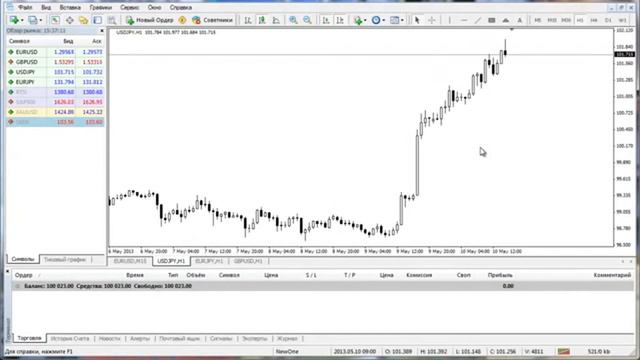The height and width of the screenshot is (360, 640).
Task: Expand the Indicators dropdown arrow
Action: pos(365,20)
